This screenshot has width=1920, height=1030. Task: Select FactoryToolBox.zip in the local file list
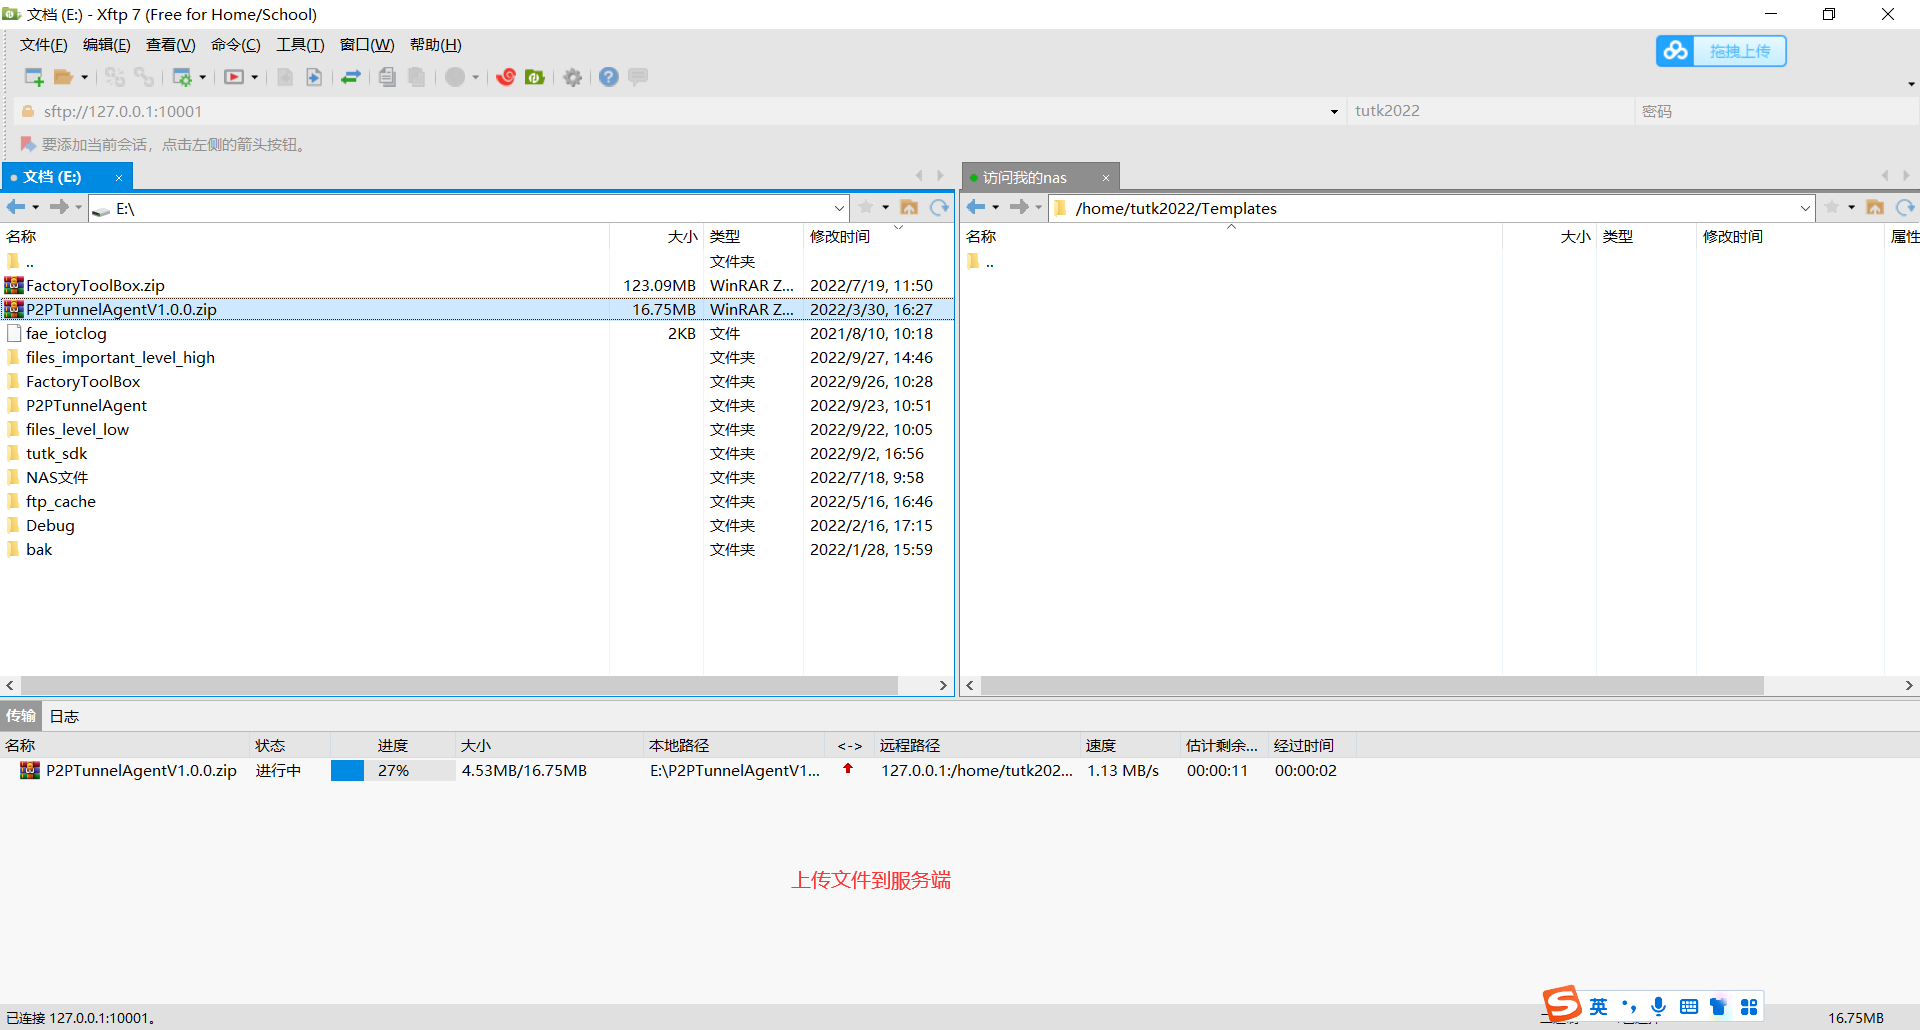coord(95,286)
